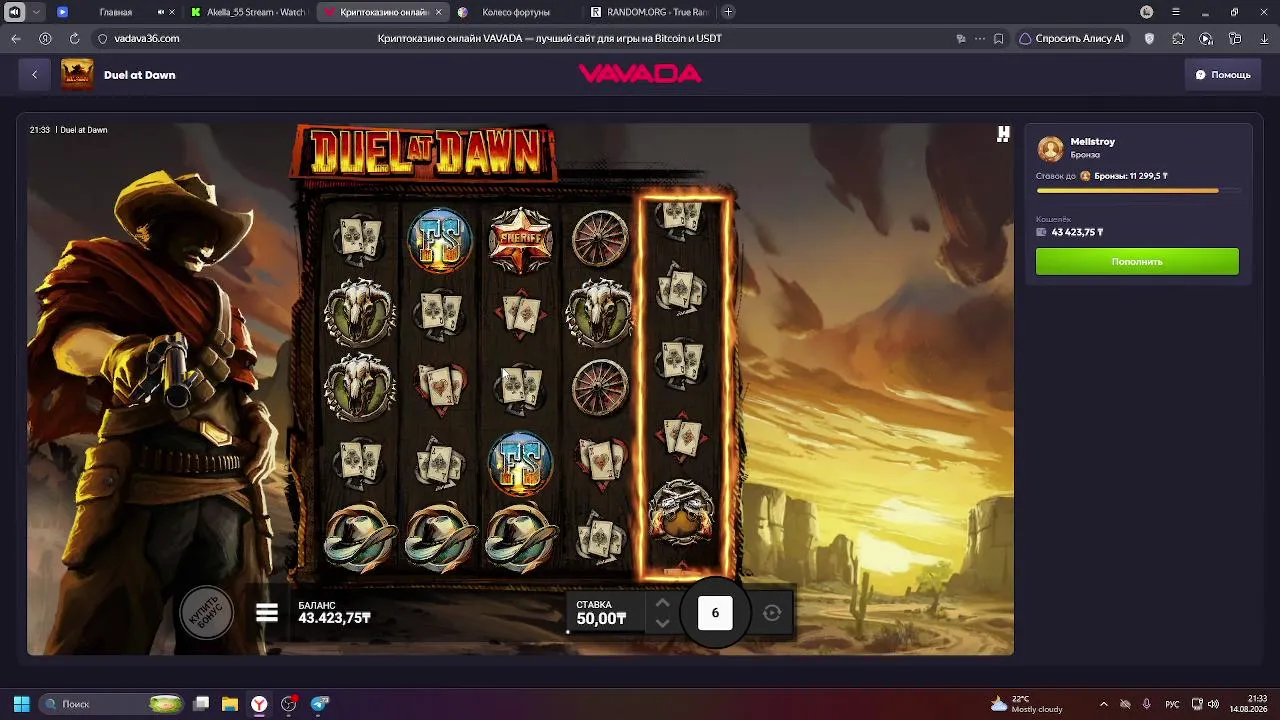Click the page translate icon
This screenshot has height=720, width=1280.
pyautogui.click(x=961, y=39)
